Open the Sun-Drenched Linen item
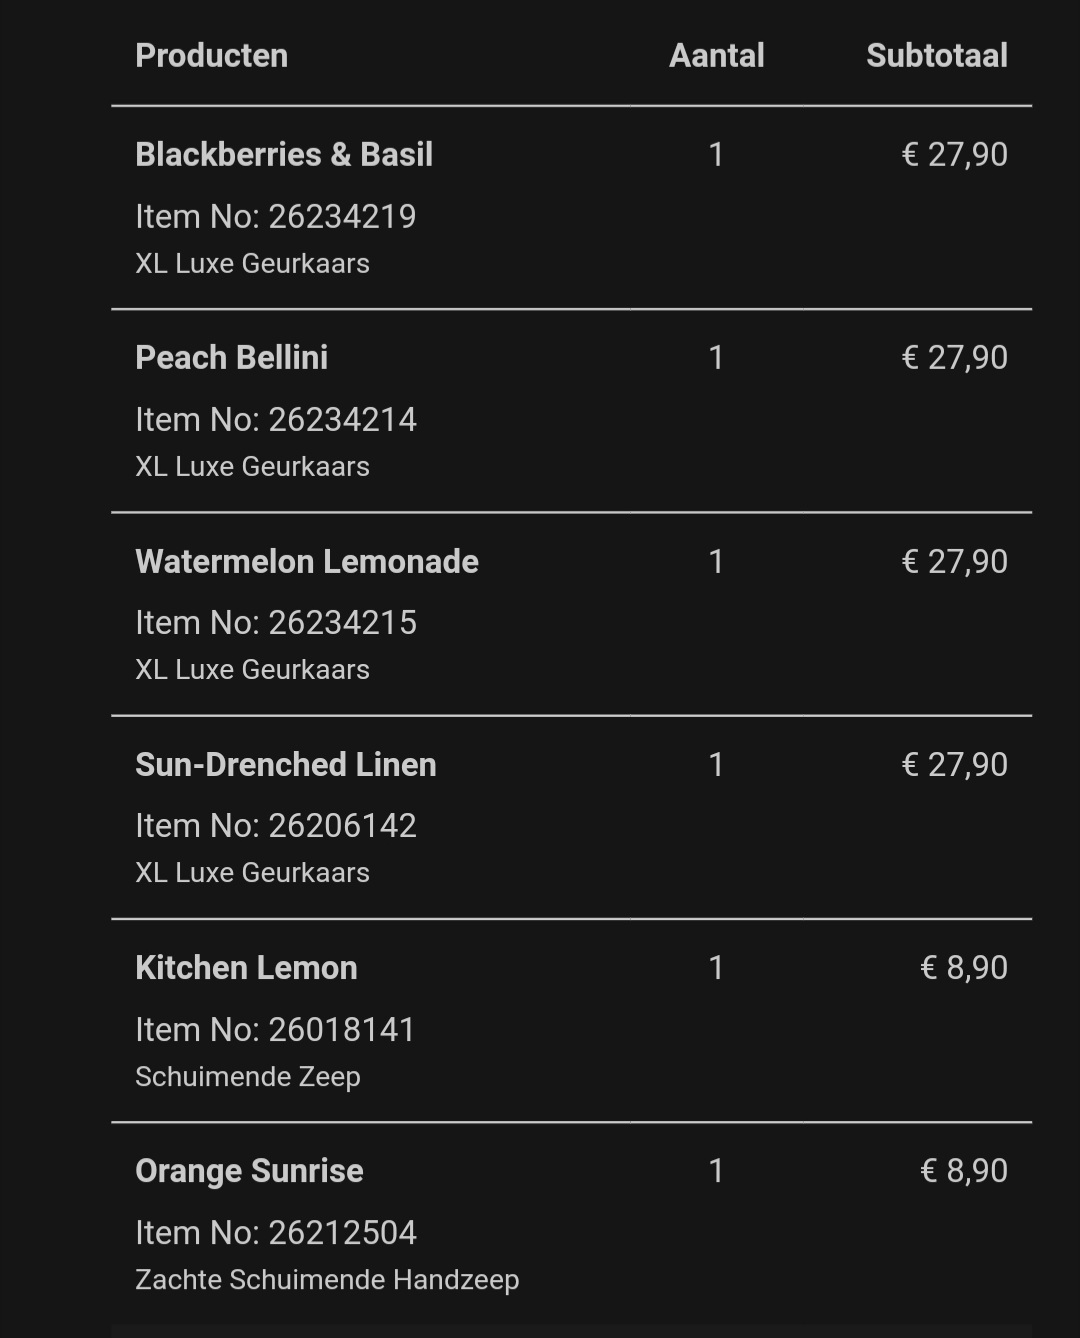 (x=286, y=764)
